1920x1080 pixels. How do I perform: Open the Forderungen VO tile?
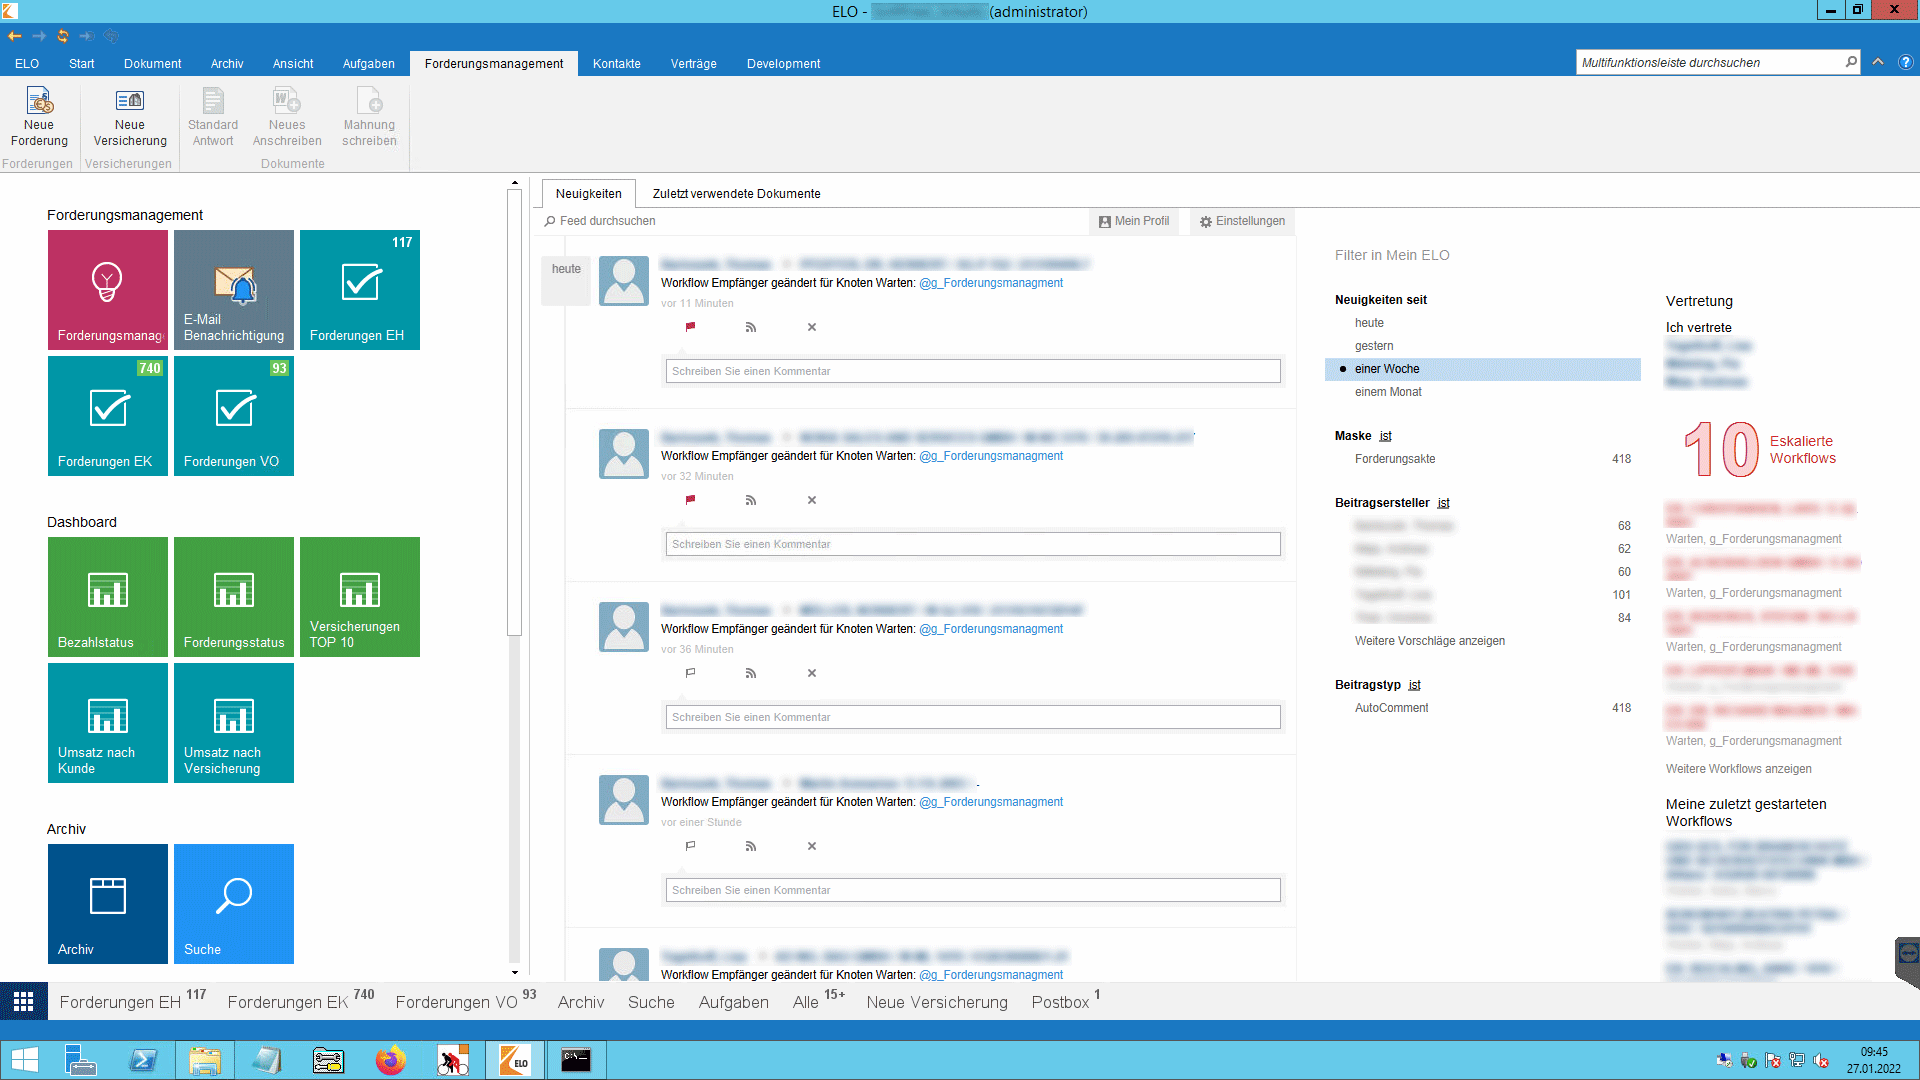pyautogui.click(x=234, y=416)
